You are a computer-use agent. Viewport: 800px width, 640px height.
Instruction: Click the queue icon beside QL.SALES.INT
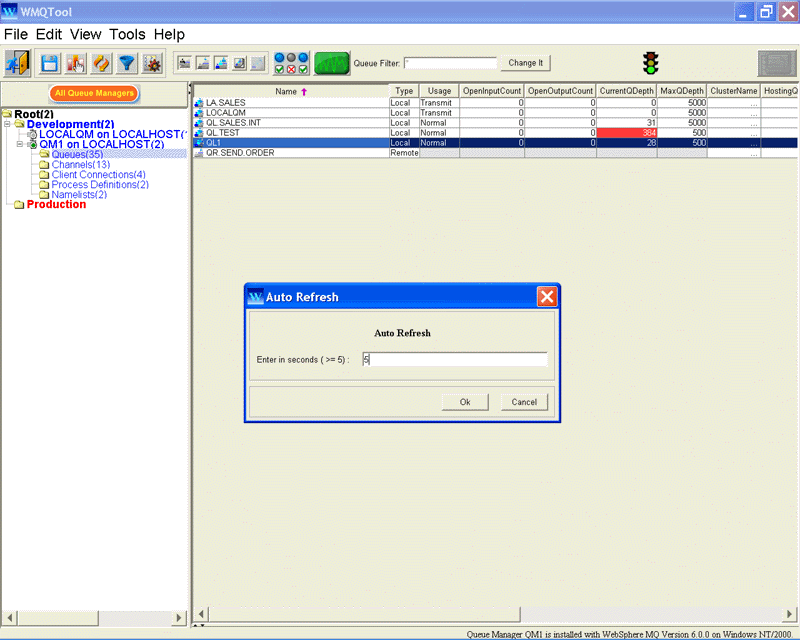coord(199,123)
